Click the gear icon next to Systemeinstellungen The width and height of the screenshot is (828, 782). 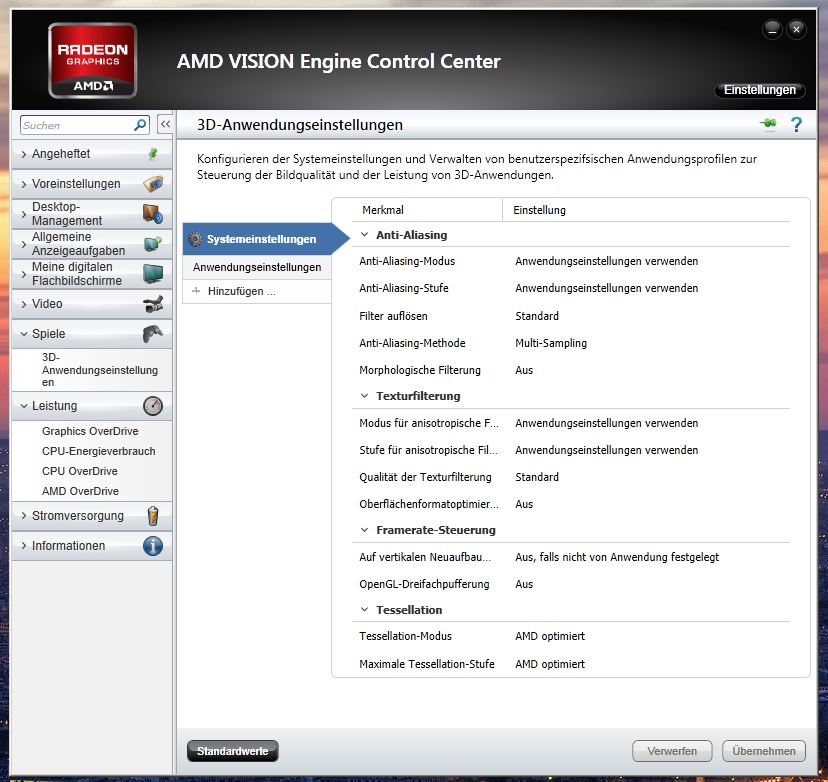coord(195,239)
